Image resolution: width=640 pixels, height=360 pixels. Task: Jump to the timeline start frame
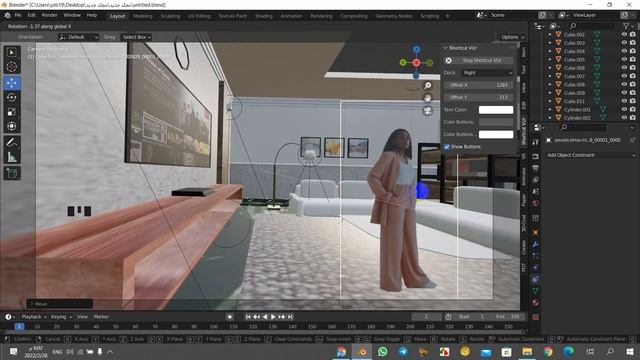tap(248, 317)
